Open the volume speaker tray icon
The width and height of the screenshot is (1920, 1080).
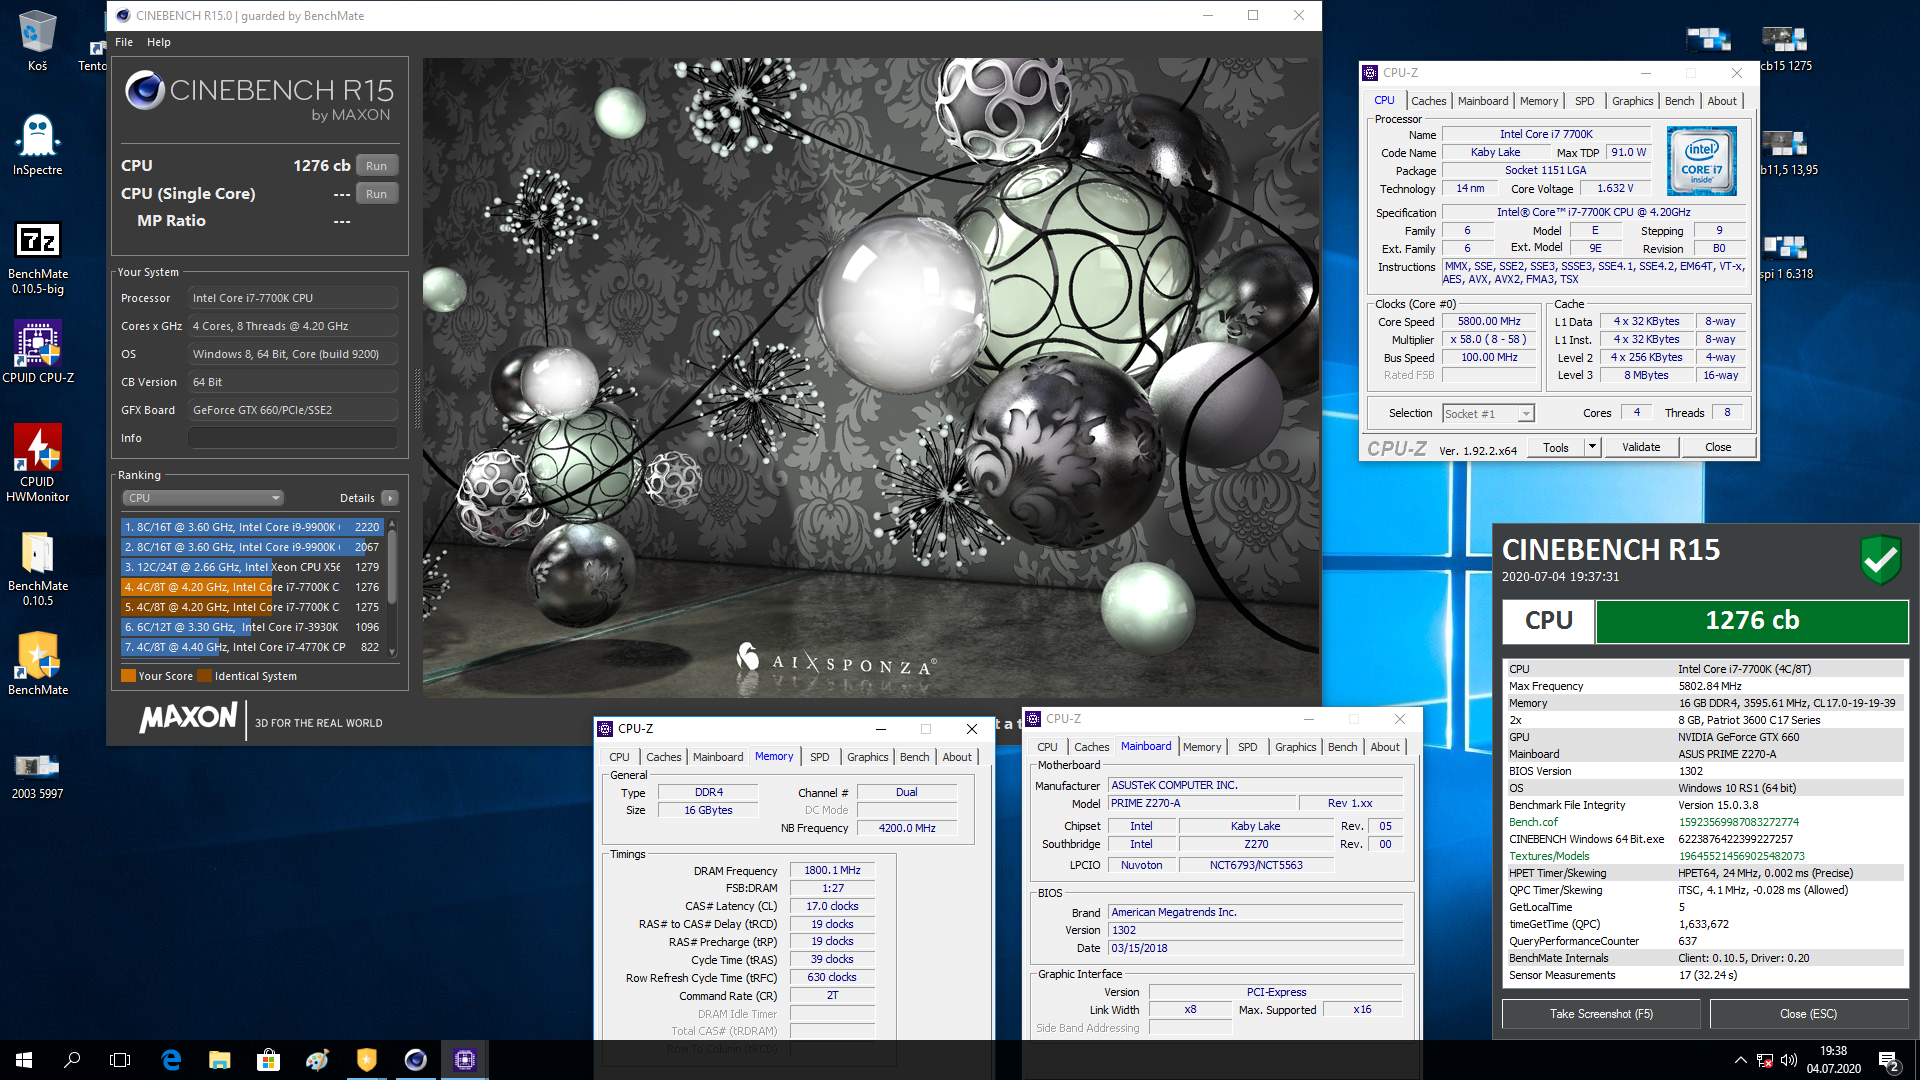(x=1789, y=1060)
